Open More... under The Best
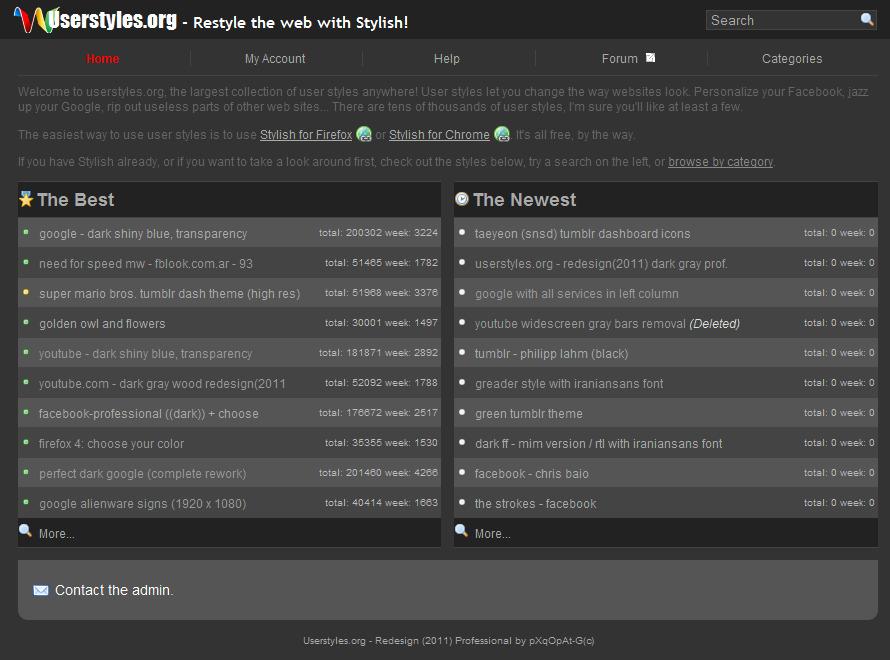Screen dimensions: 890x660 click(56, 533)
